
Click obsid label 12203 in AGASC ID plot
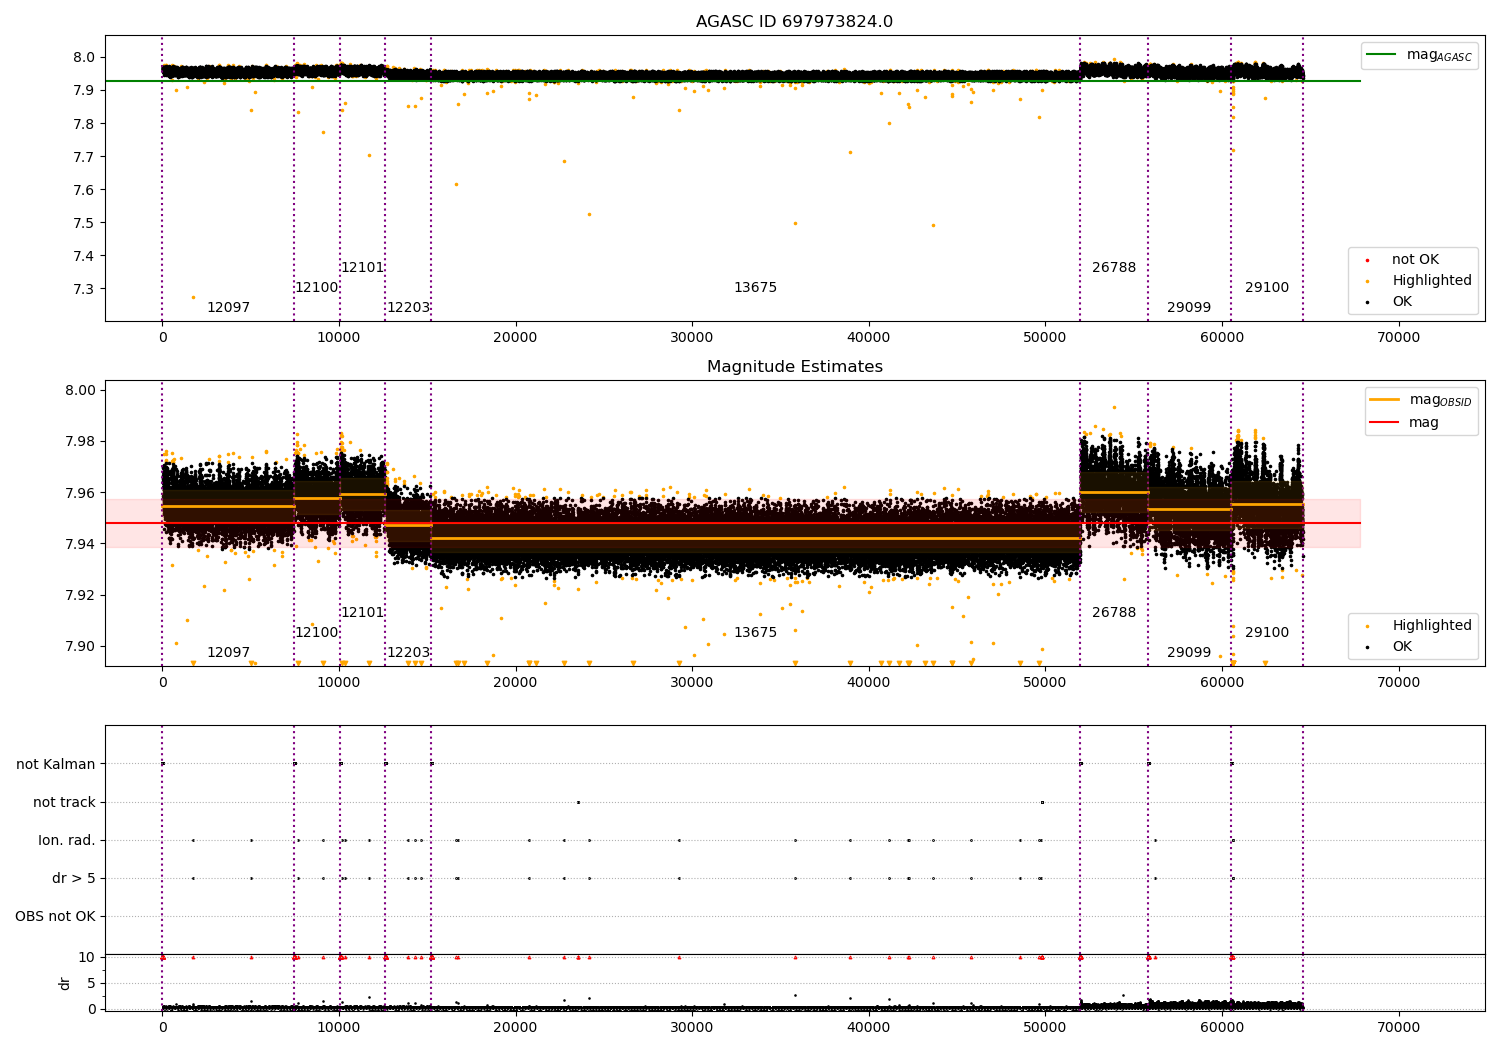[x=408, y=308]
